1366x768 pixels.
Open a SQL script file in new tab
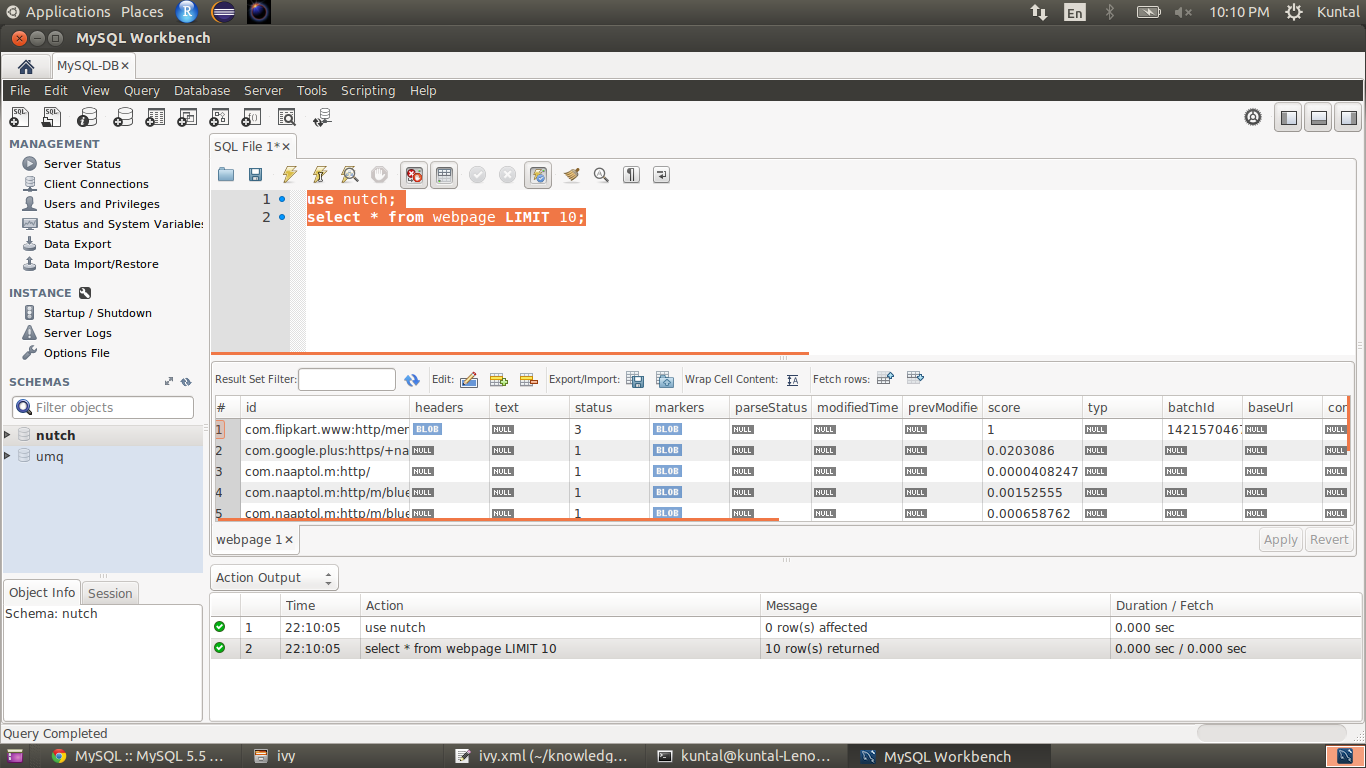[x=53, y=118]
